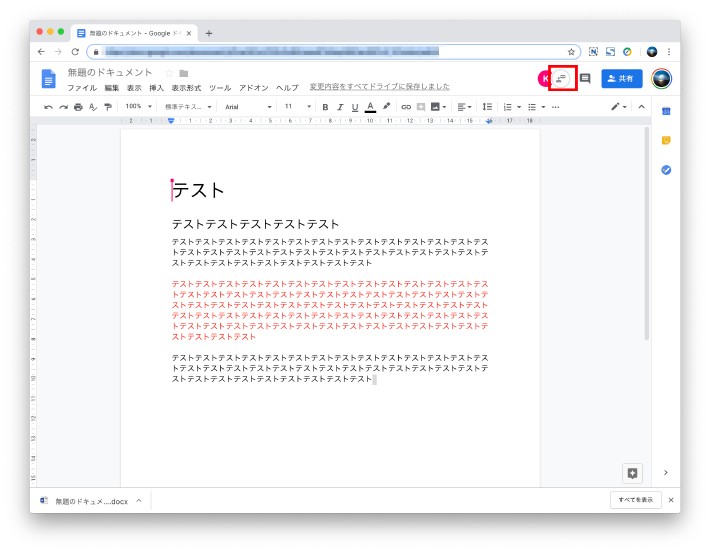Open font size 11 dropdown
This screenshot has height=552, width=710.
(297, 106)
